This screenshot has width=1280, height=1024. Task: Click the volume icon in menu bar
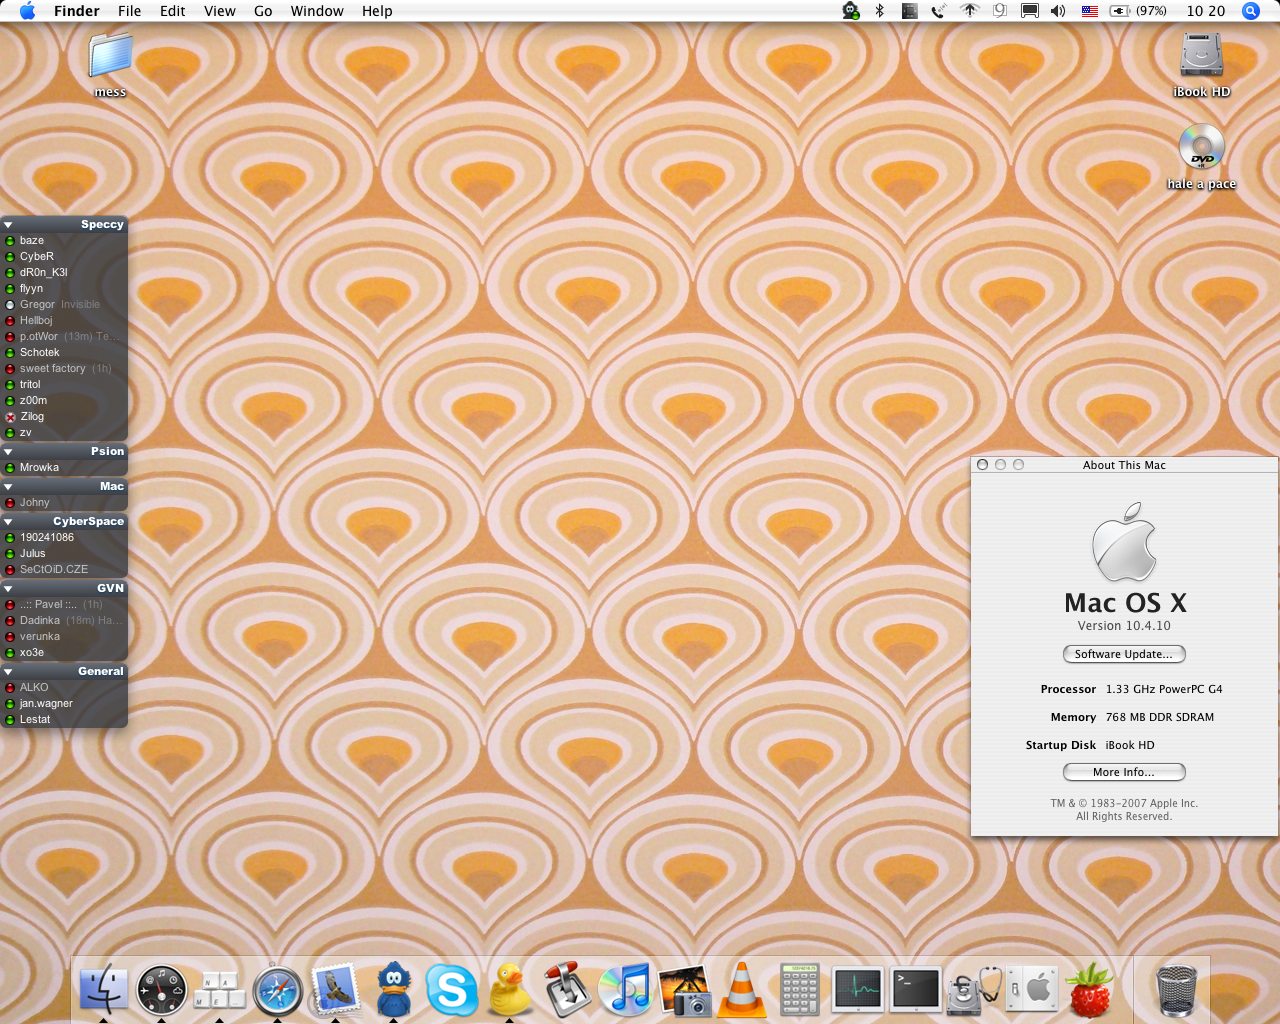(1058, 11)
